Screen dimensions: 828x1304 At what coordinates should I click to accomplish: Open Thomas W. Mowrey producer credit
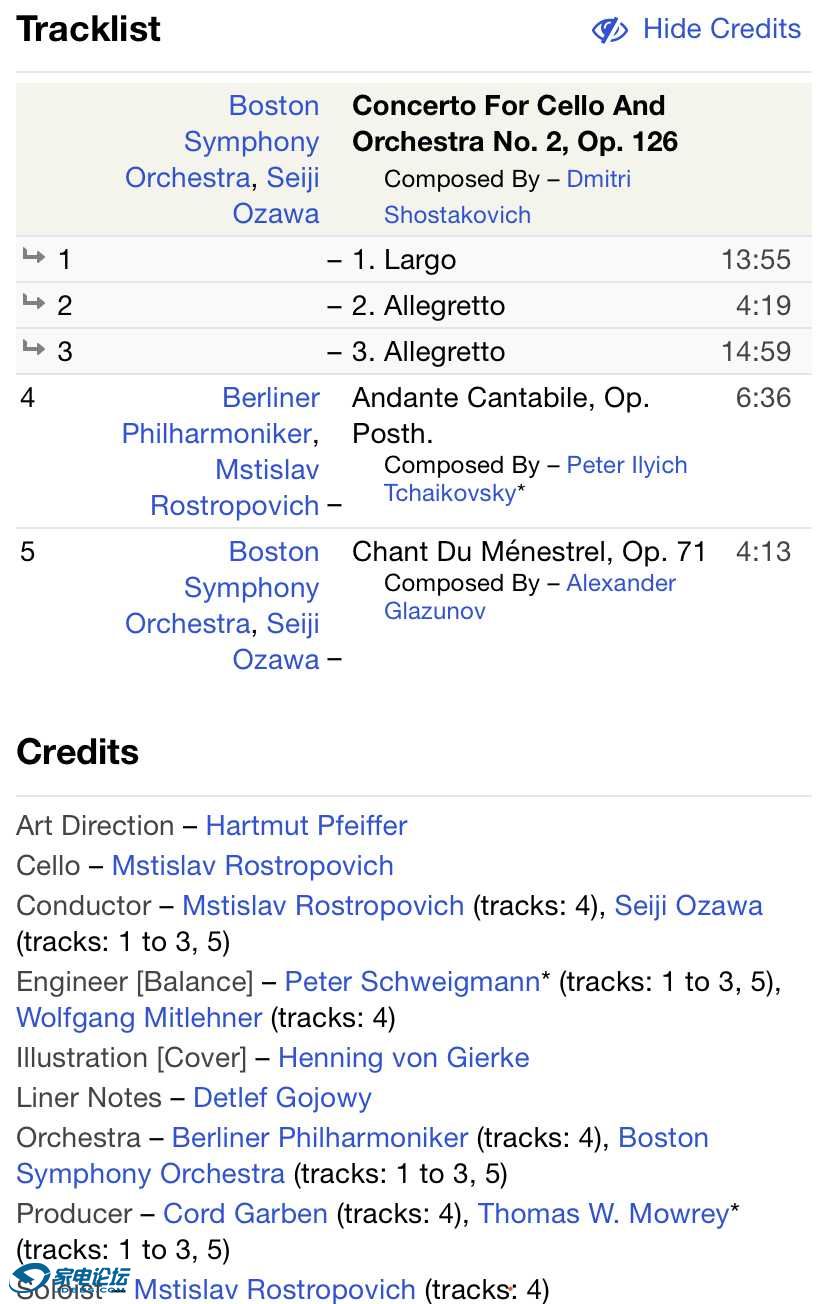(604, 1214)
